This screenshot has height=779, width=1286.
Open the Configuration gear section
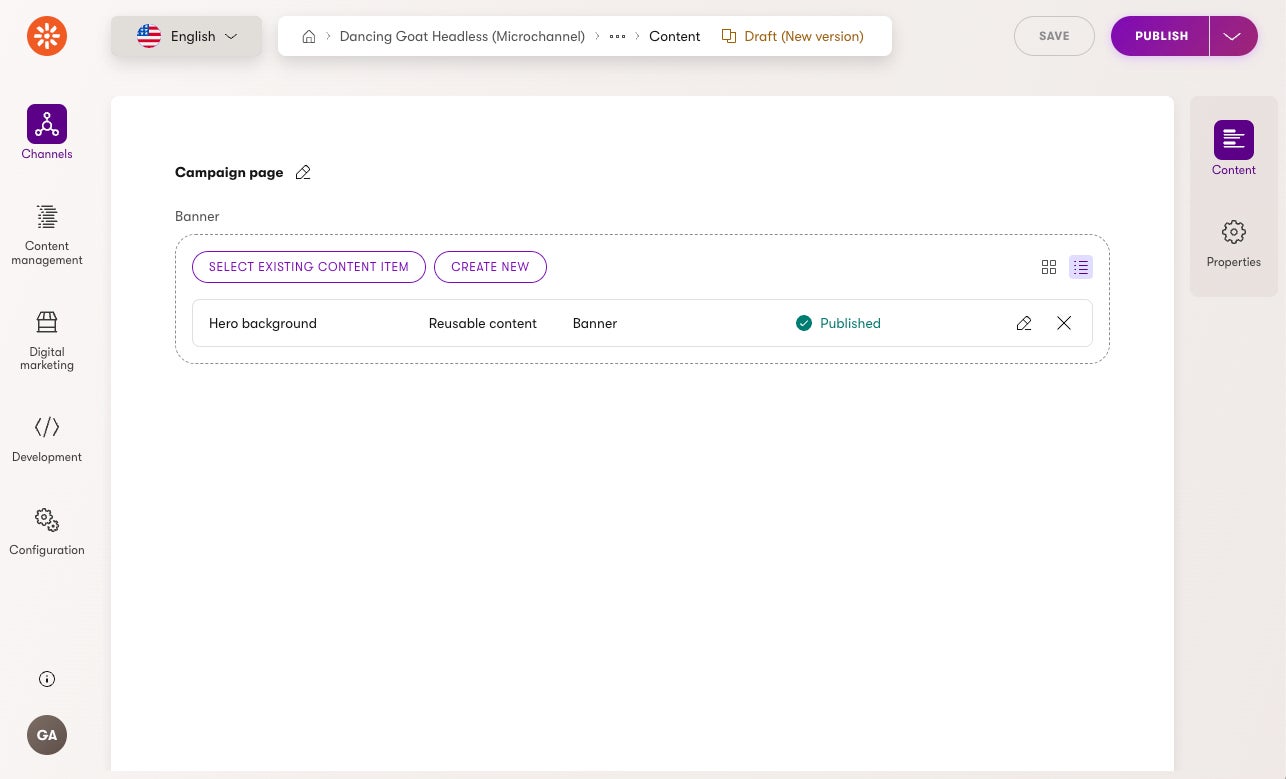[47, 532]
